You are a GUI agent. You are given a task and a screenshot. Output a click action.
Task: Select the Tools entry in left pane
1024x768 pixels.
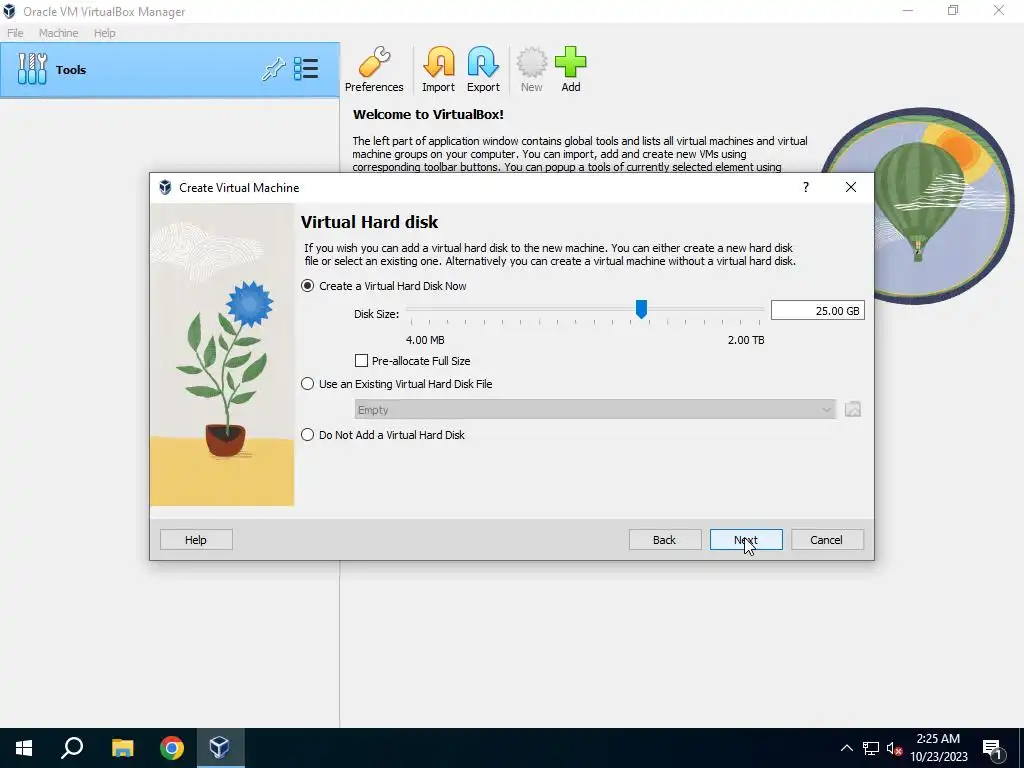pos(170,70)
